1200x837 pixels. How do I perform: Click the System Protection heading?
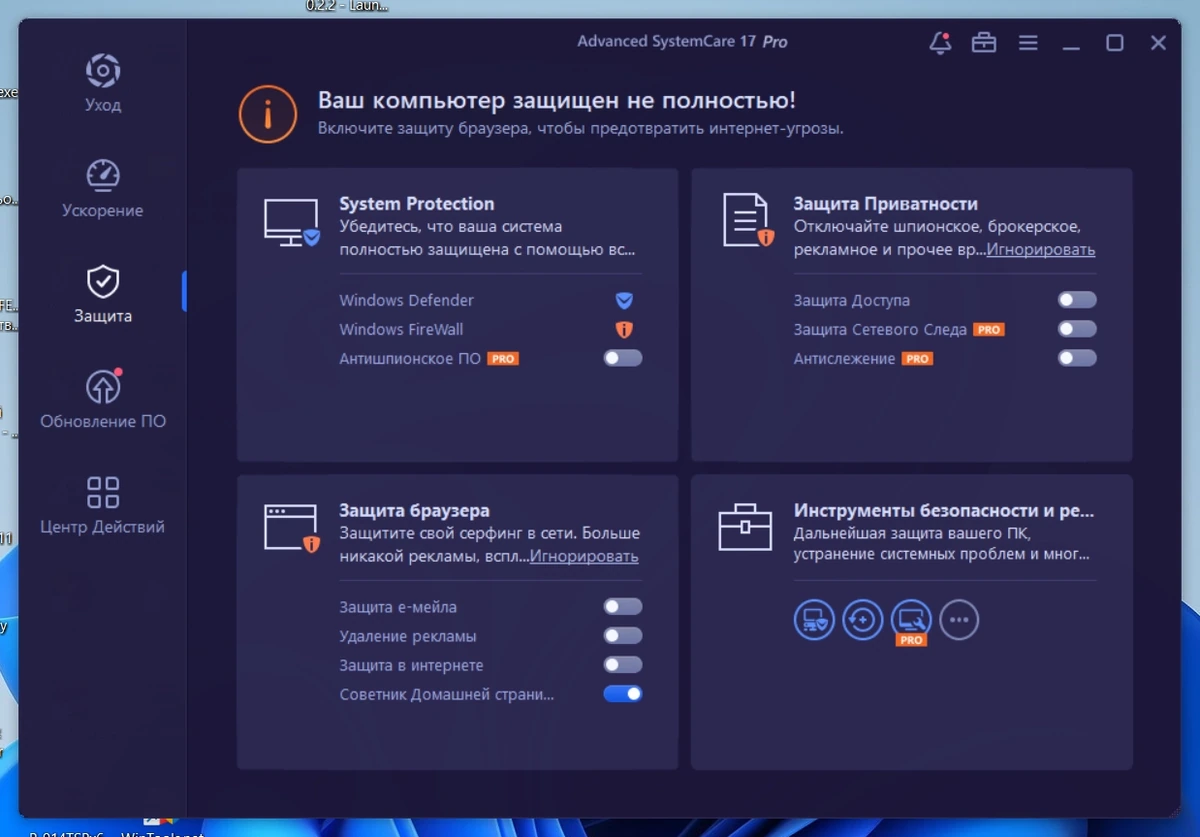coord(417,204)
